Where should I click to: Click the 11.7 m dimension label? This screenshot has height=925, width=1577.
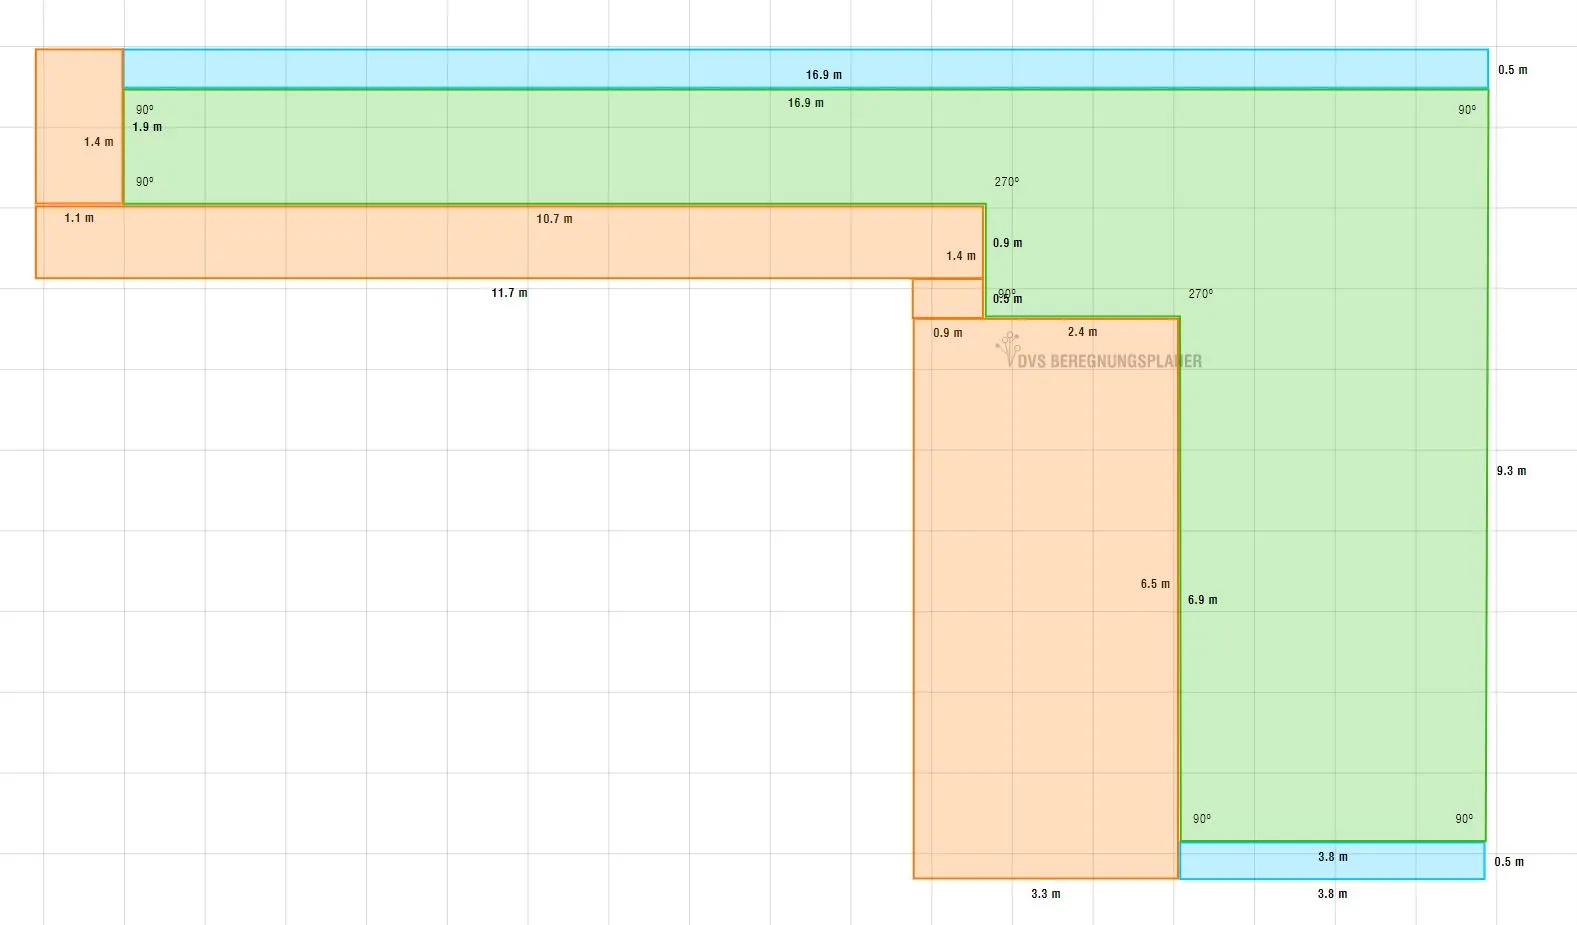pos(509,293)
